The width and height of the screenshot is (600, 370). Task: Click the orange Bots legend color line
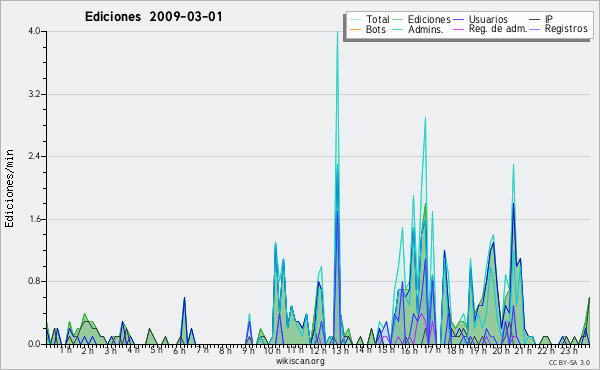355,29
